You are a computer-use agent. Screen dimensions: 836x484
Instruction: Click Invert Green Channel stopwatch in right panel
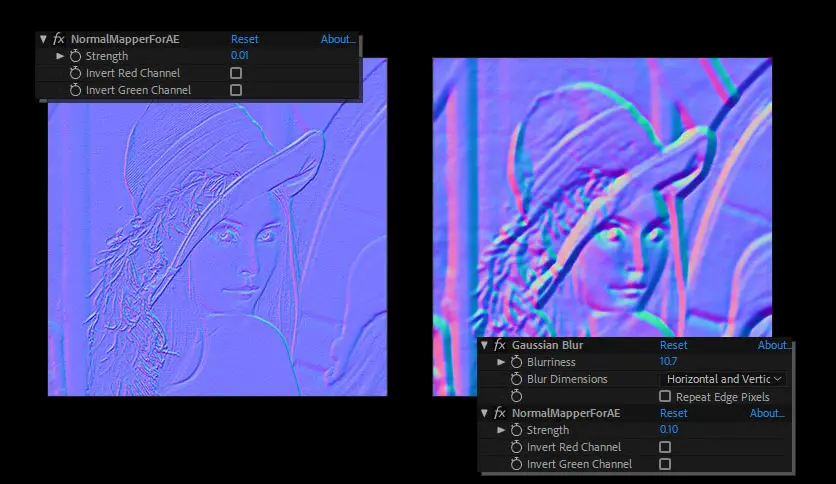[x=516, y=464]
